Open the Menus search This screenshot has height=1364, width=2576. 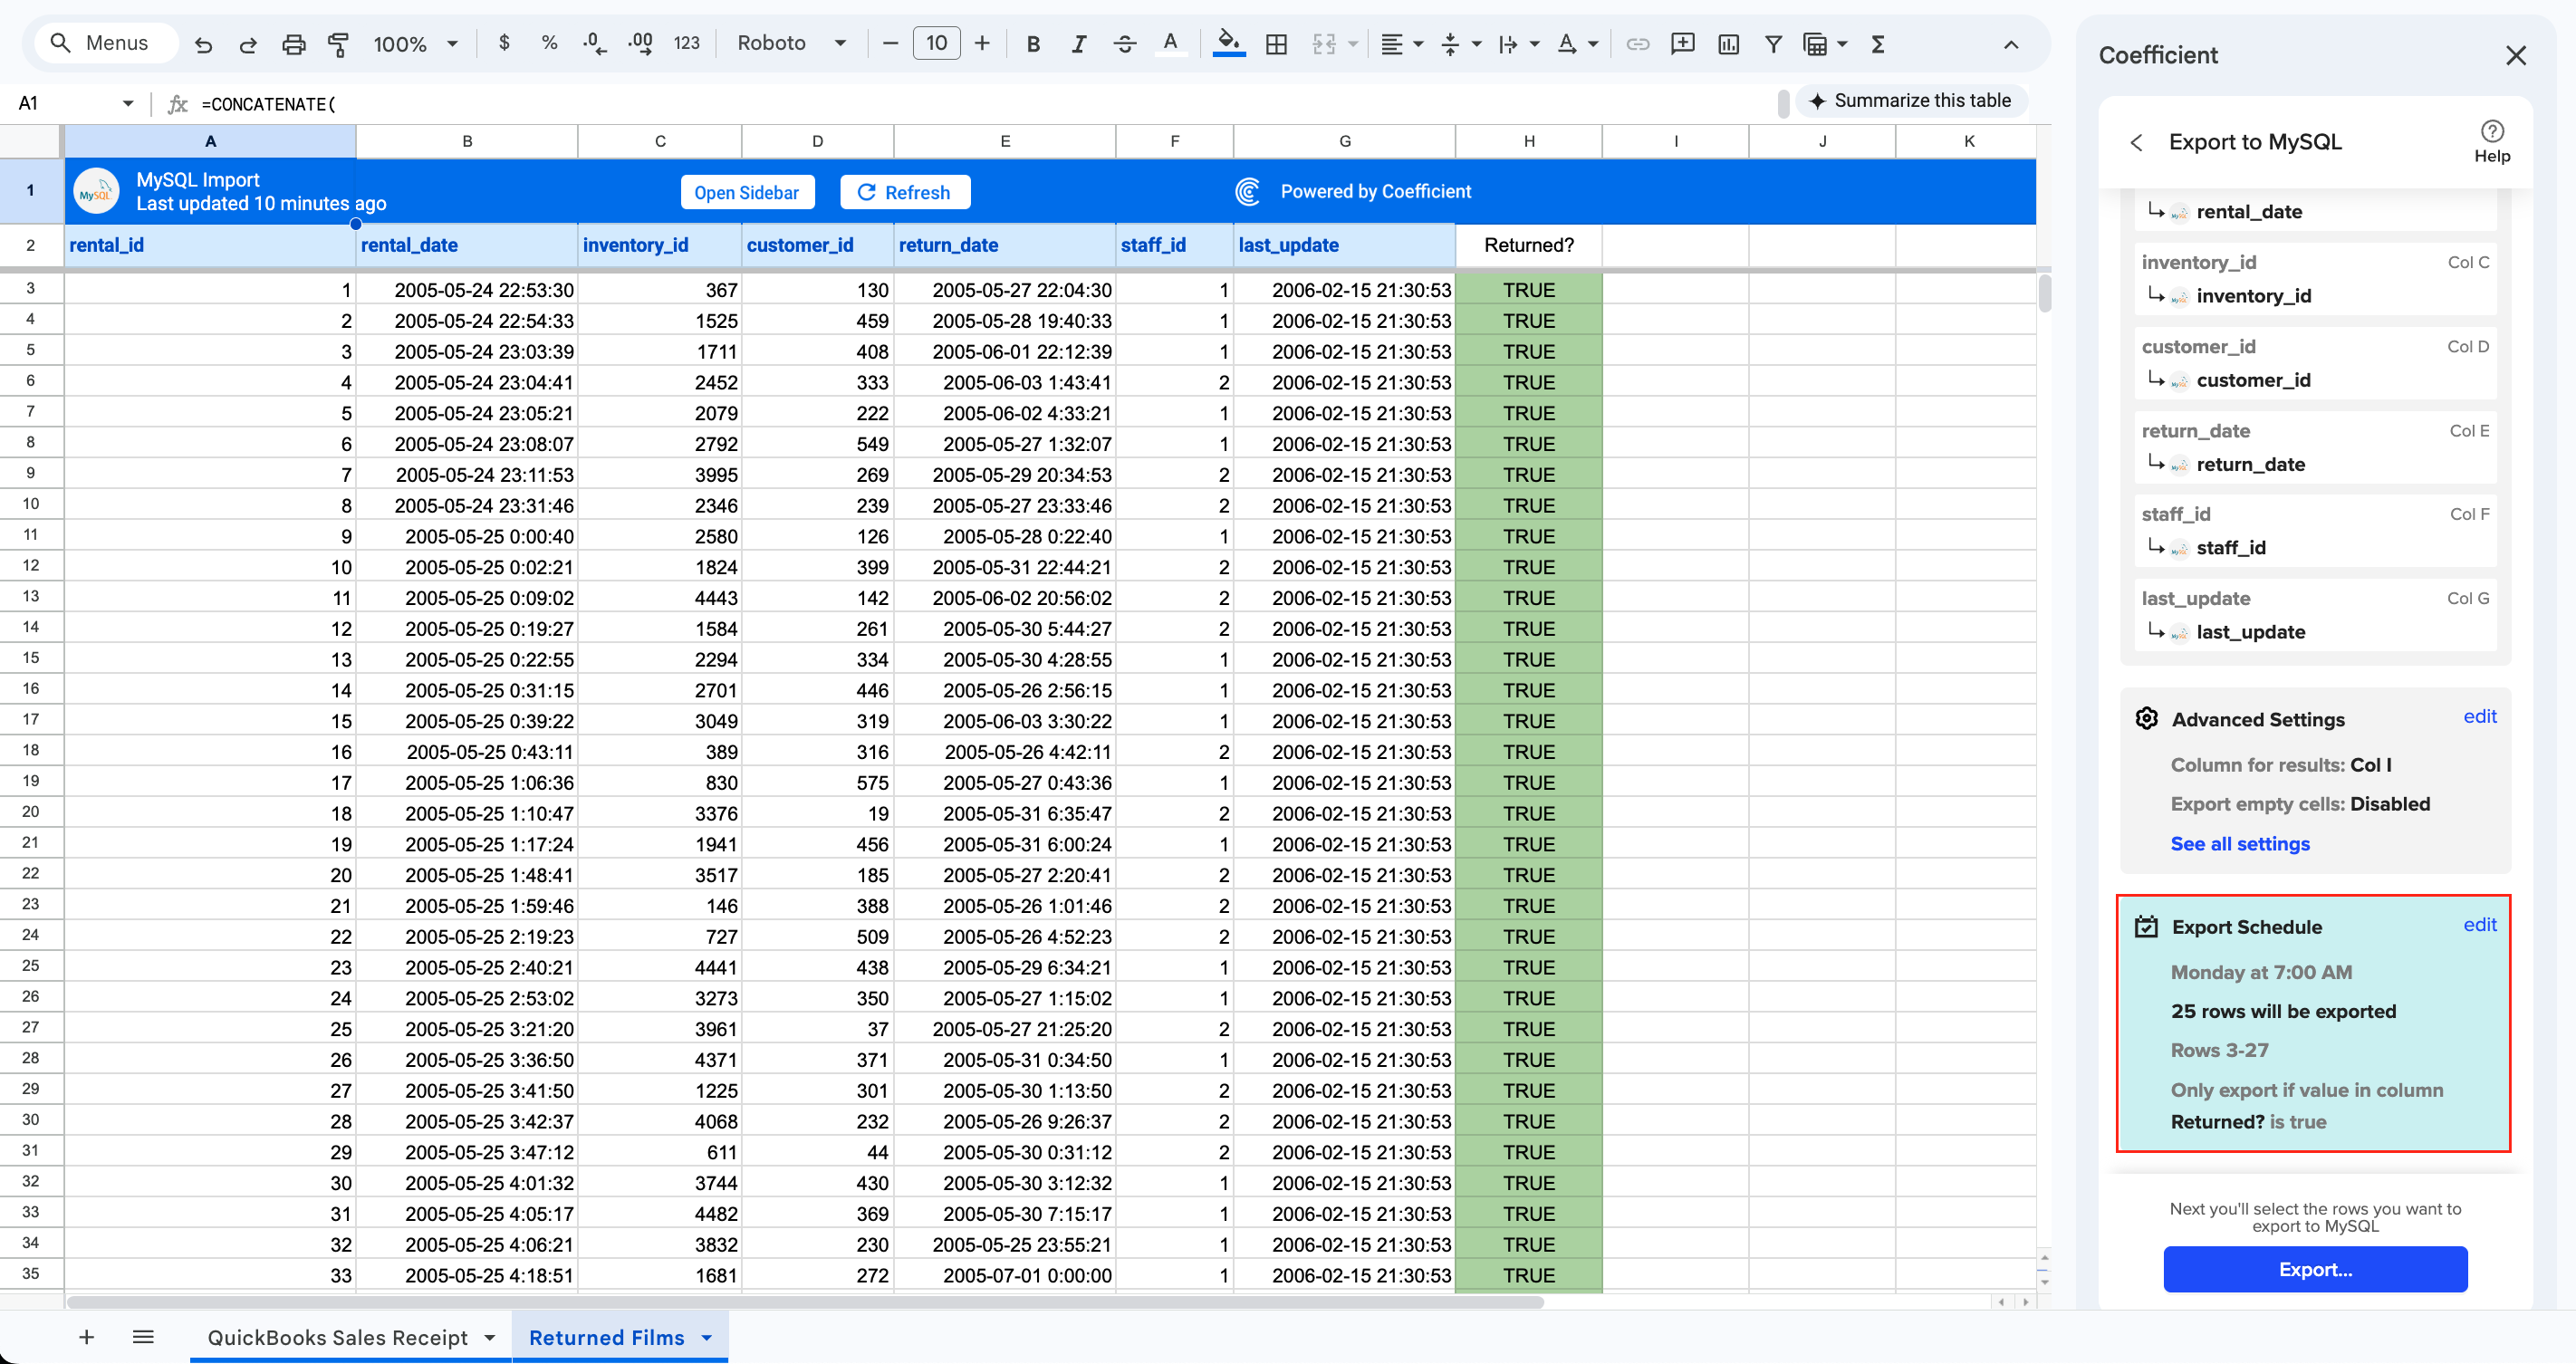point(104,43)
